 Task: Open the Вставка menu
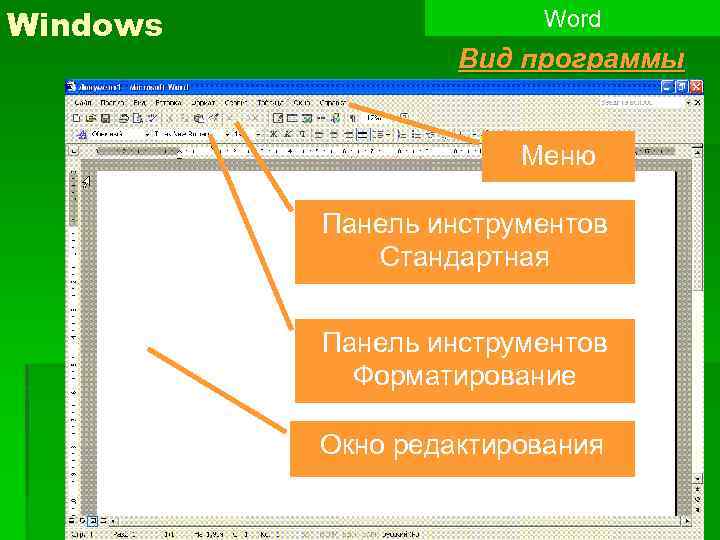pyautogui.click(x=169, y=102)
